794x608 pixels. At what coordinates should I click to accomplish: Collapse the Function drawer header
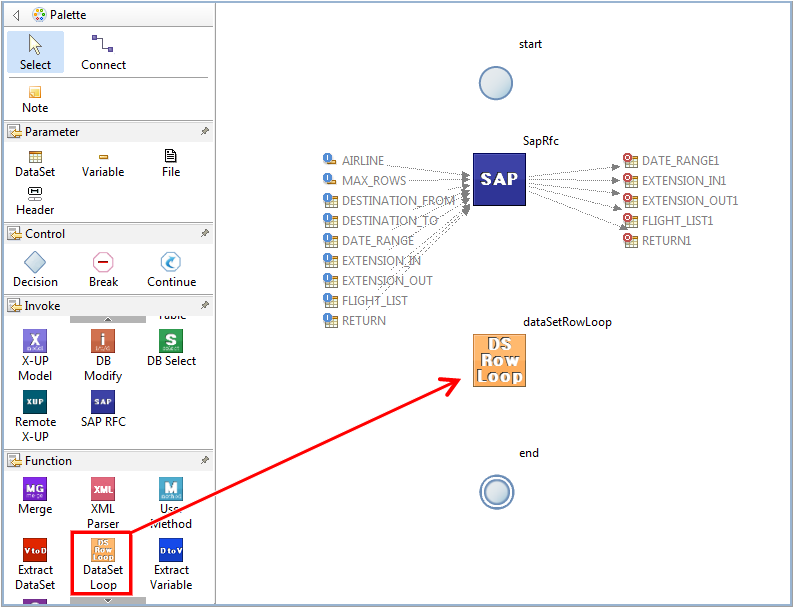coord(108,461)
